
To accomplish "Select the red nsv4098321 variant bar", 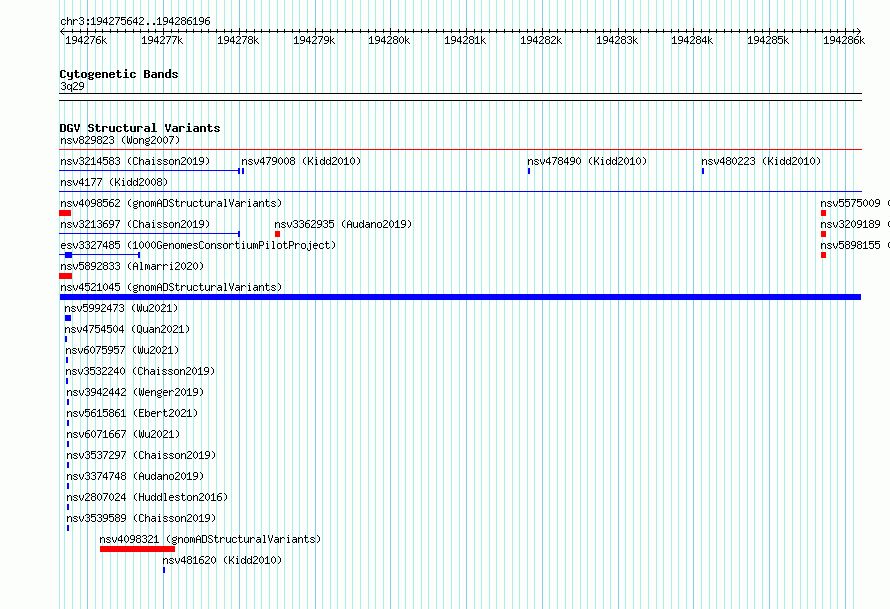I will (x=137, y=549).
